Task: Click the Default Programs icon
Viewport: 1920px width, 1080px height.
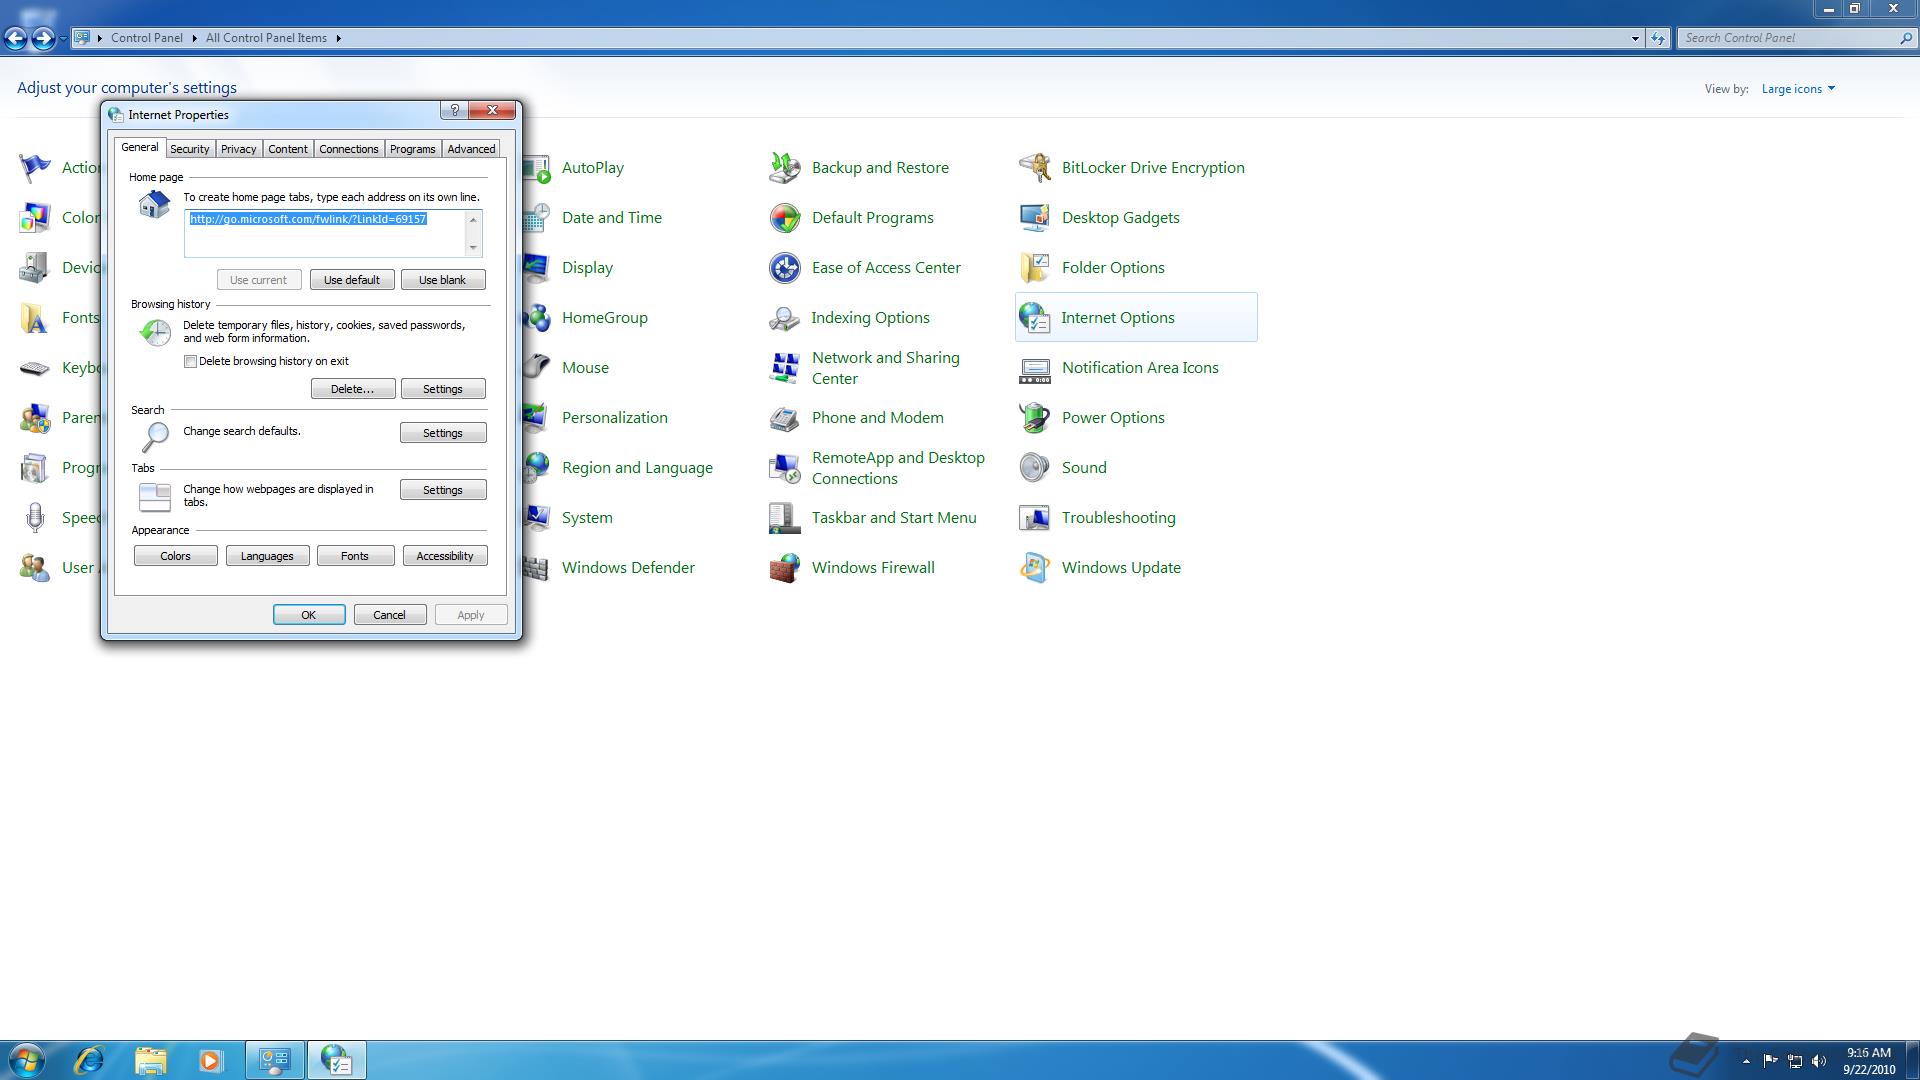Action: (x=785, y=218)
